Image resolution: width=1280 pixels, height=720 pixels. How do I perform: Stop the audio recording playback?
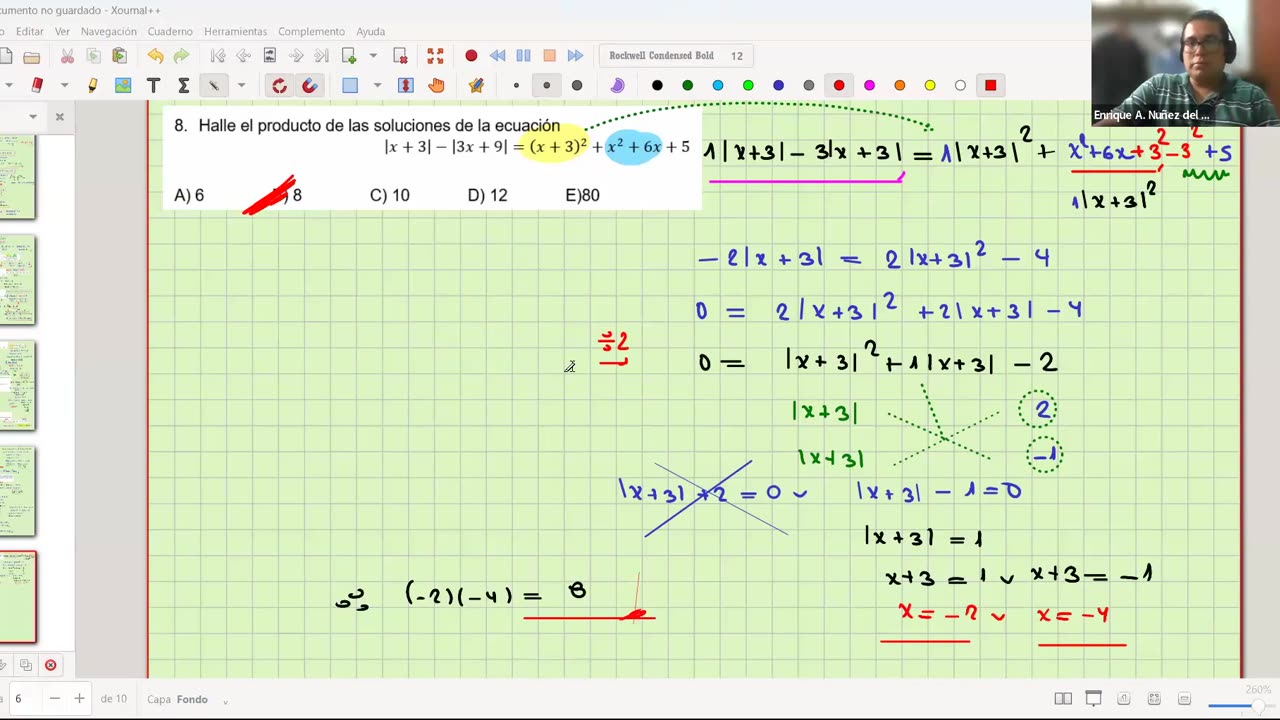point(549,56)
